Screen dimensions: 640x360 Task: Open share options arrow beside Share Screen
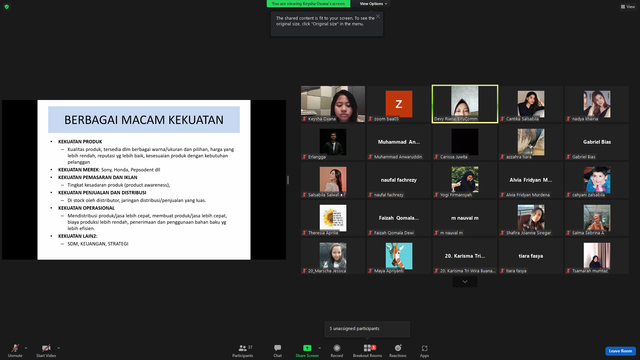pos(319,348)
